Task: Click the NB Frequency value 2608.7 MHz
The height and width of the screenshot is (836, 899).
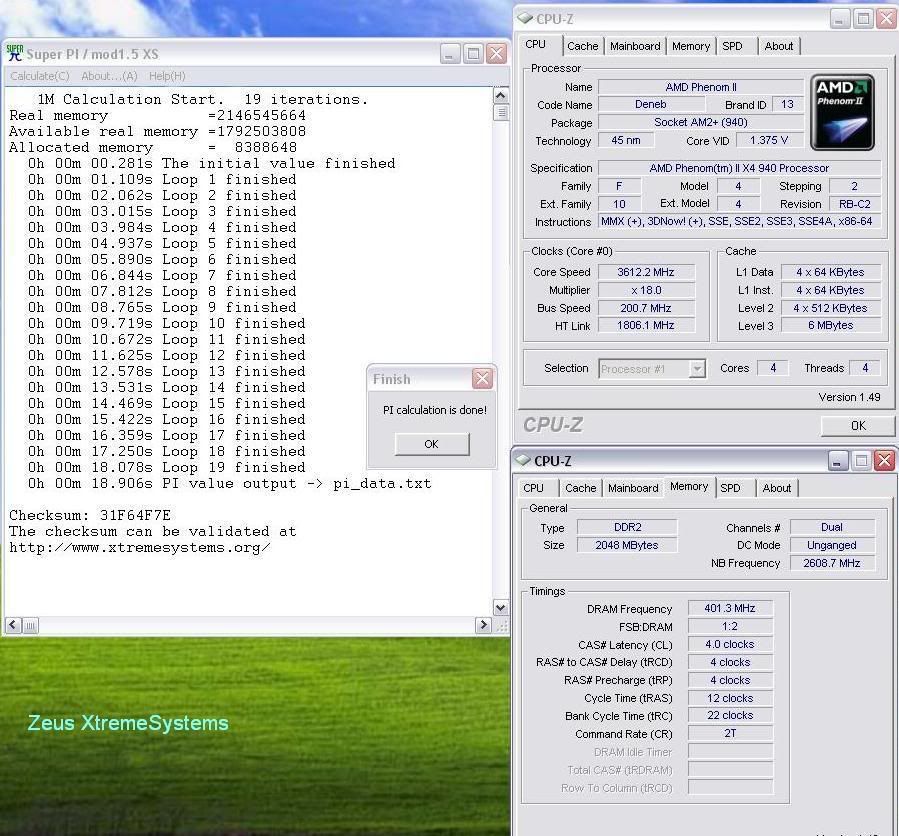Action: (832, 563)
